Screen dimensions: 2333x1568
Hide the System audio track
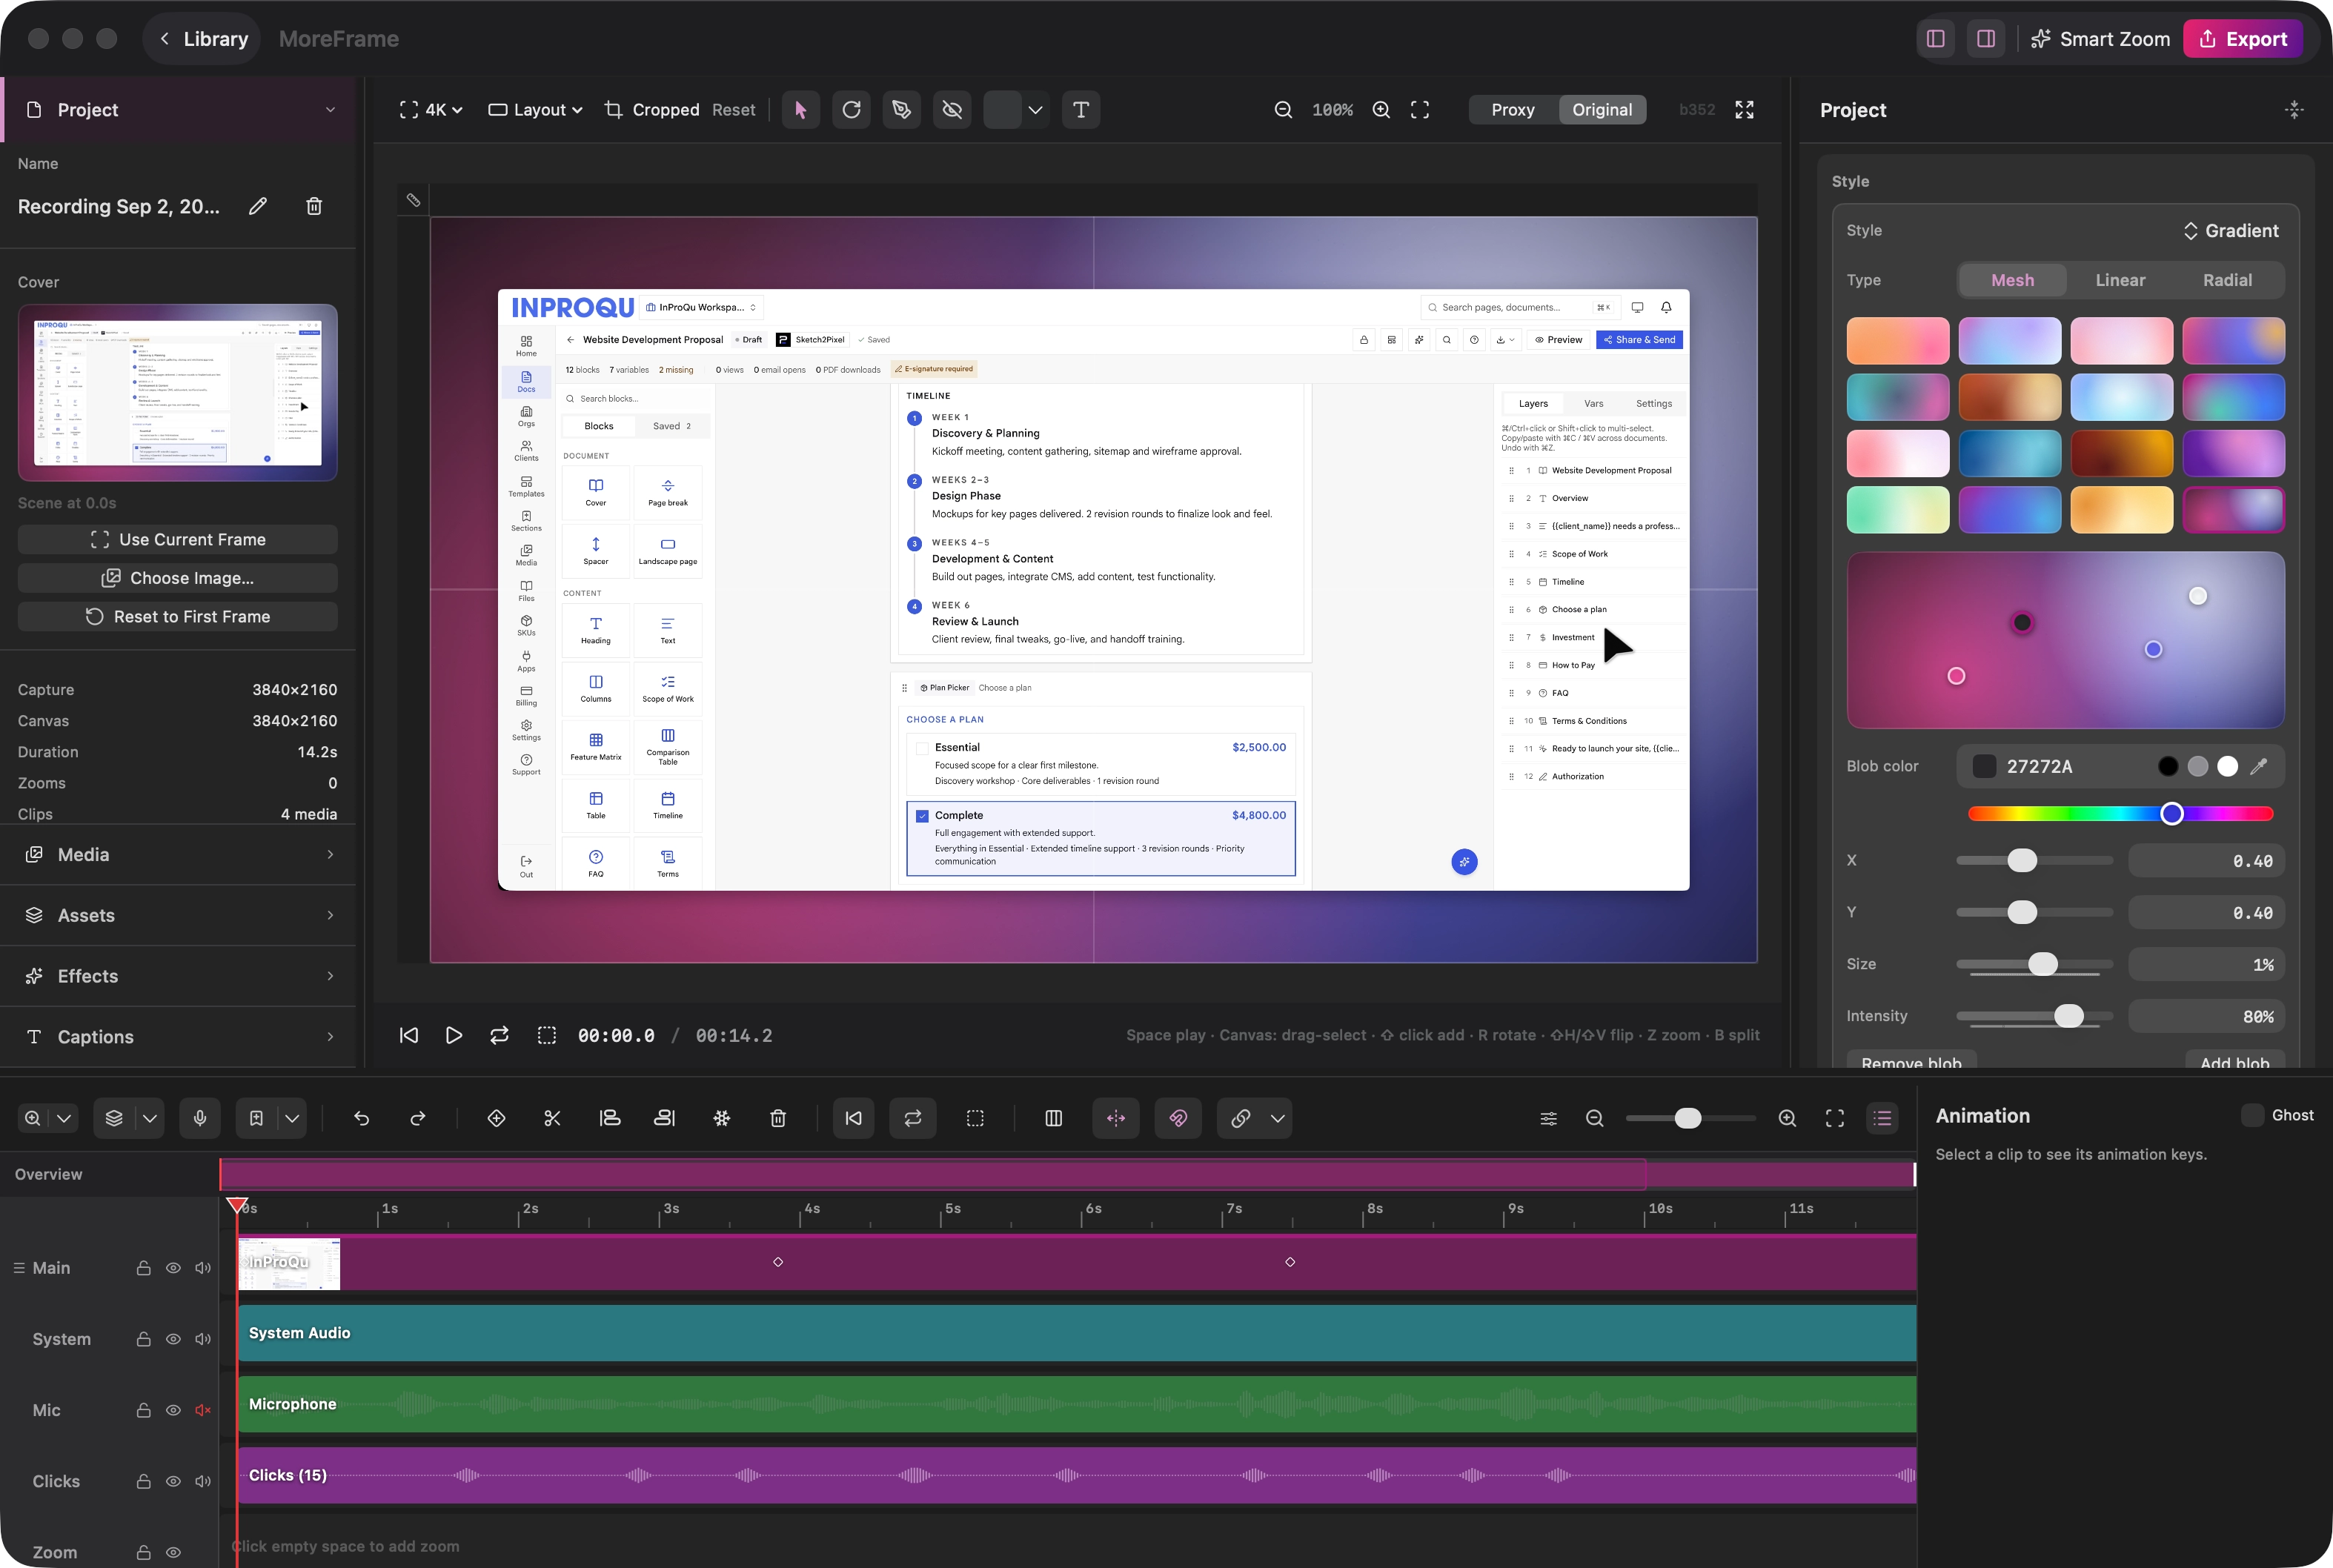click(173, 1339)
